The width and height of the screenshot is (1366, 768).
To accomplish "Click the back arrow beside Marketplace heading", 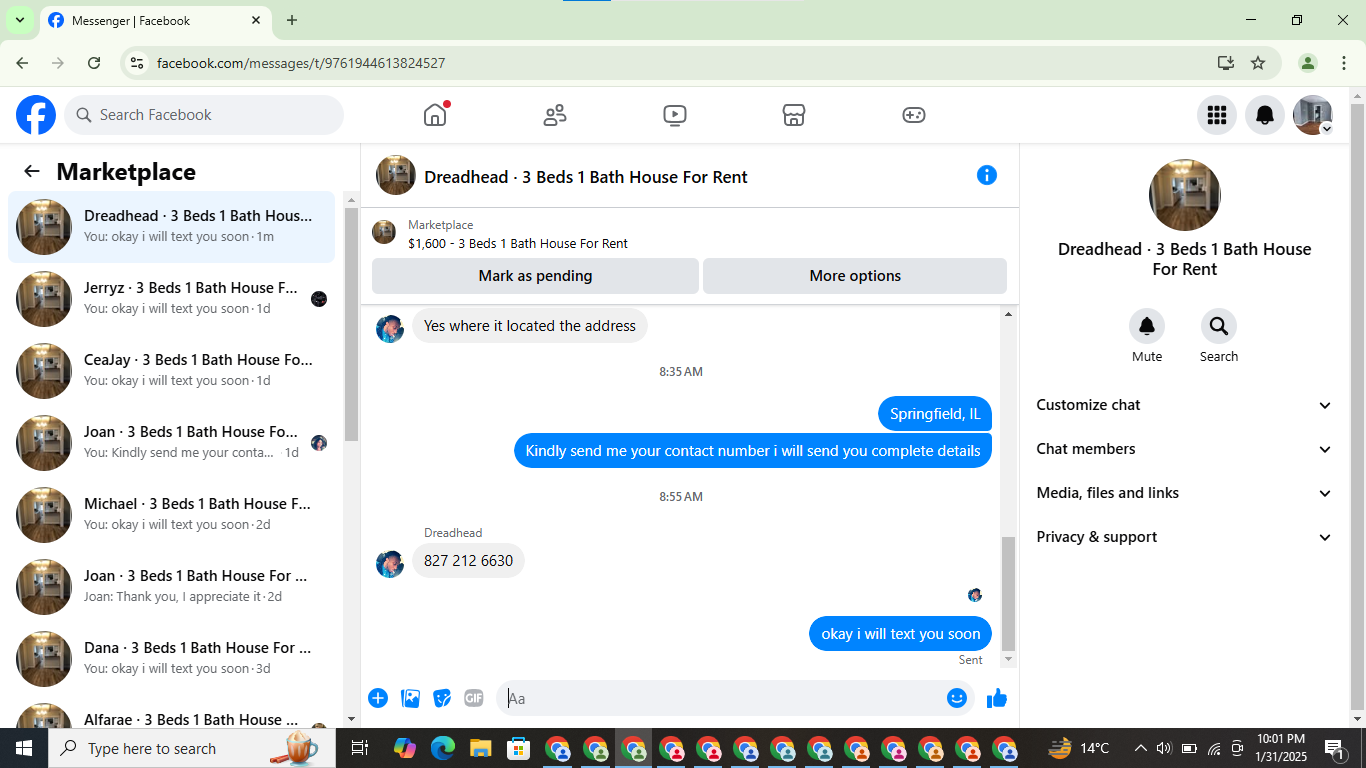I will tap(32, 171).
